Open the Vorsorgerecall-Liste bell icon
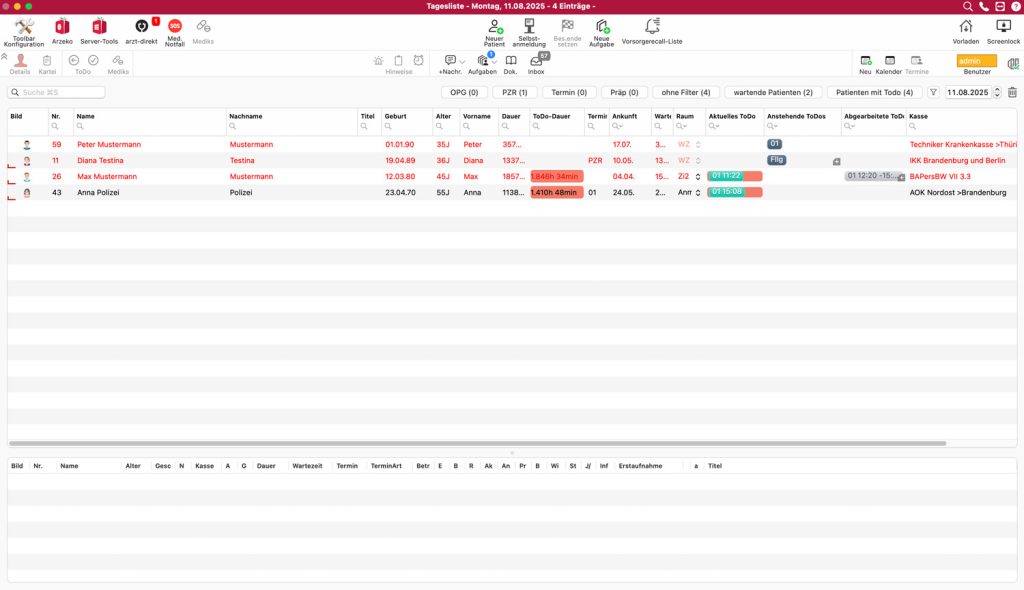 652,27
